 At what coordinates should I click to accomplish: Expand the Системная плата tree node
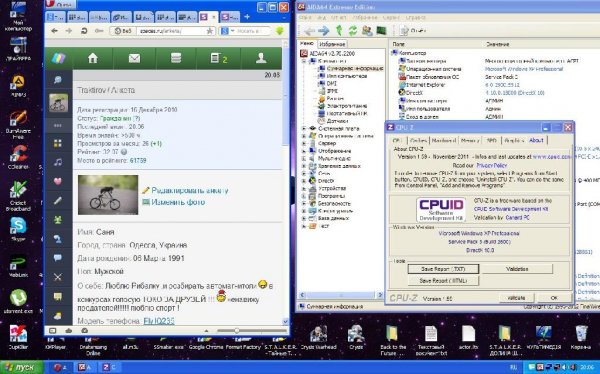click(x=304, y=129)
